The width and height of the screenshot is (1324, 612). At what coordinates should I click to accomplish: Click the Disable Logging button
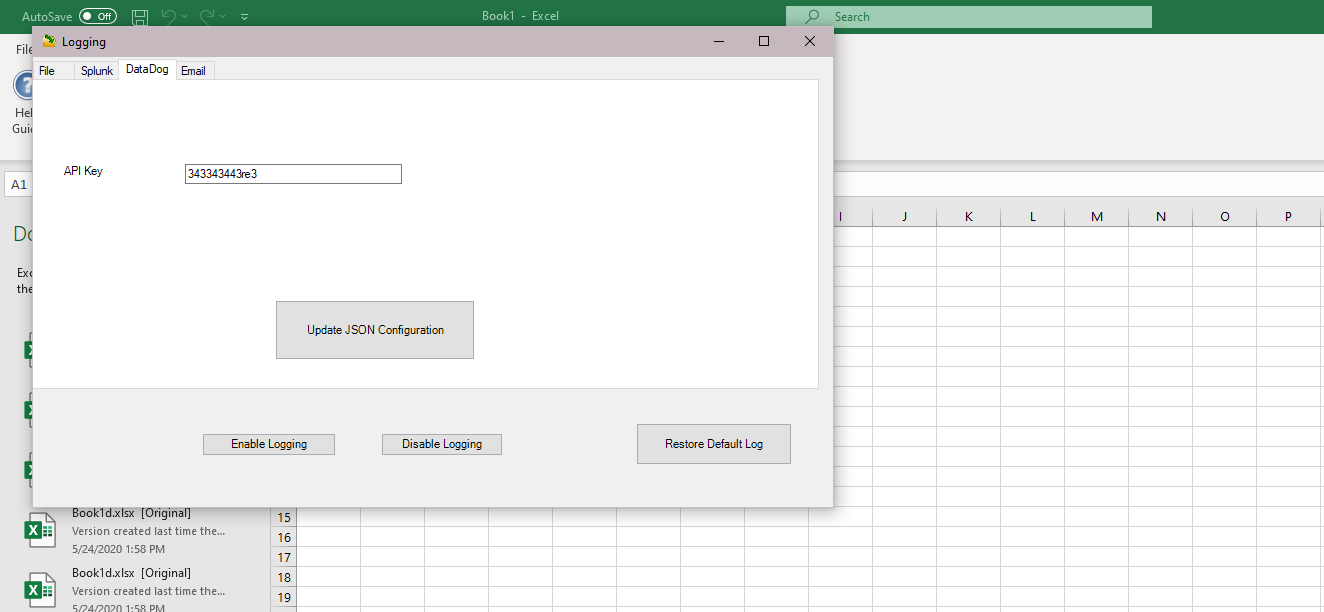tap(442, 444)
